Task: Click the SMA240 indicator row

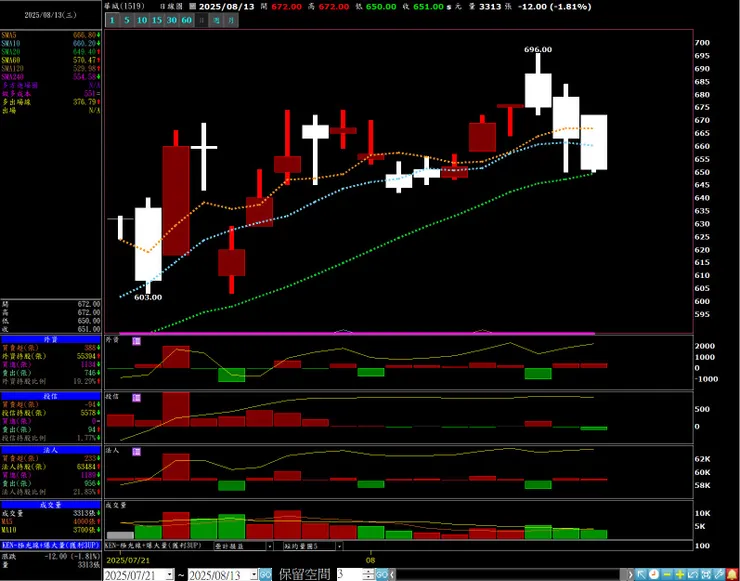Action: pyautogui.click(x=50, y=76)
